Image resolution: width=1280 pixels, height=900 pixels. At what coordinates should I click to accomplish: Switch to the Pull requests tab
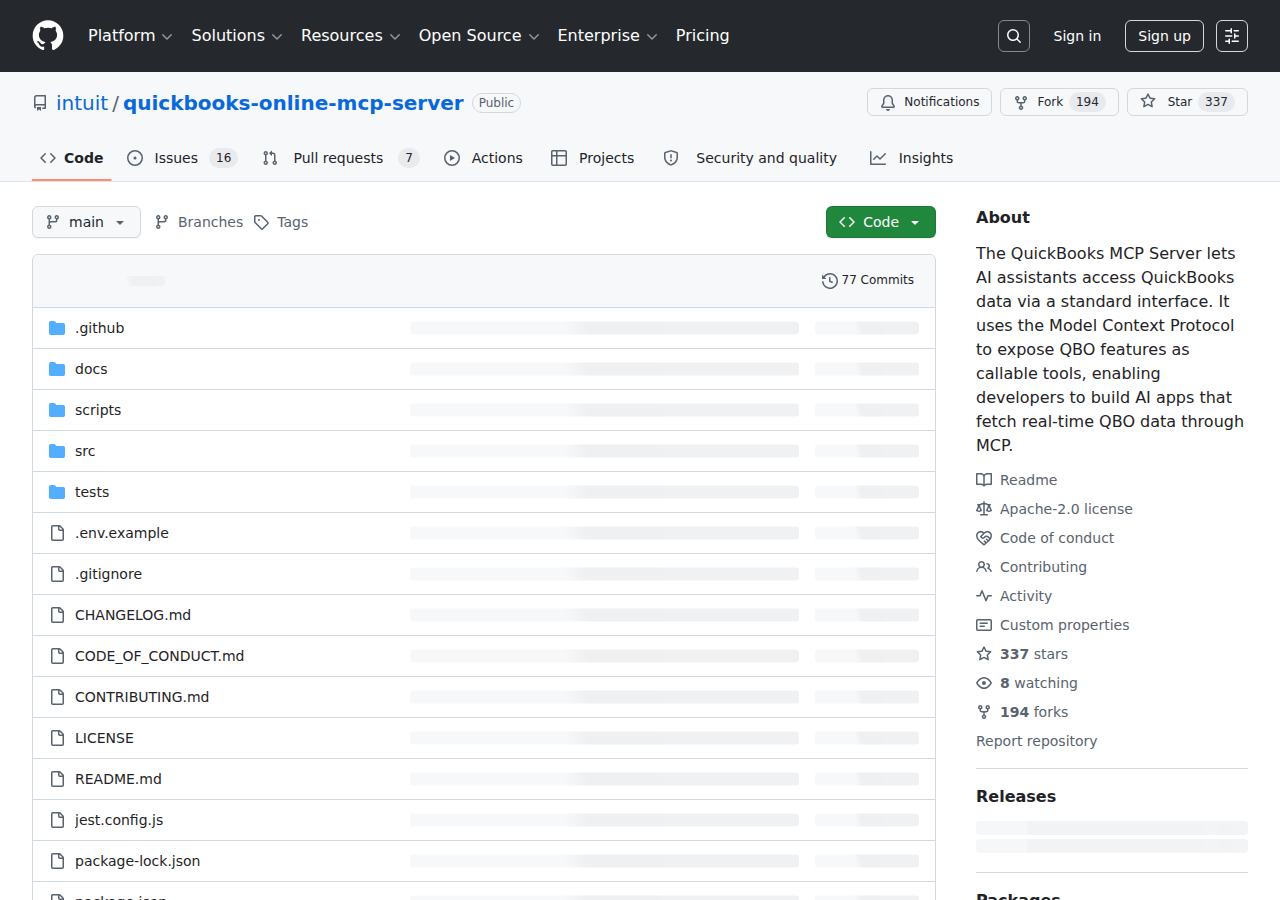(x=340, y=158)
